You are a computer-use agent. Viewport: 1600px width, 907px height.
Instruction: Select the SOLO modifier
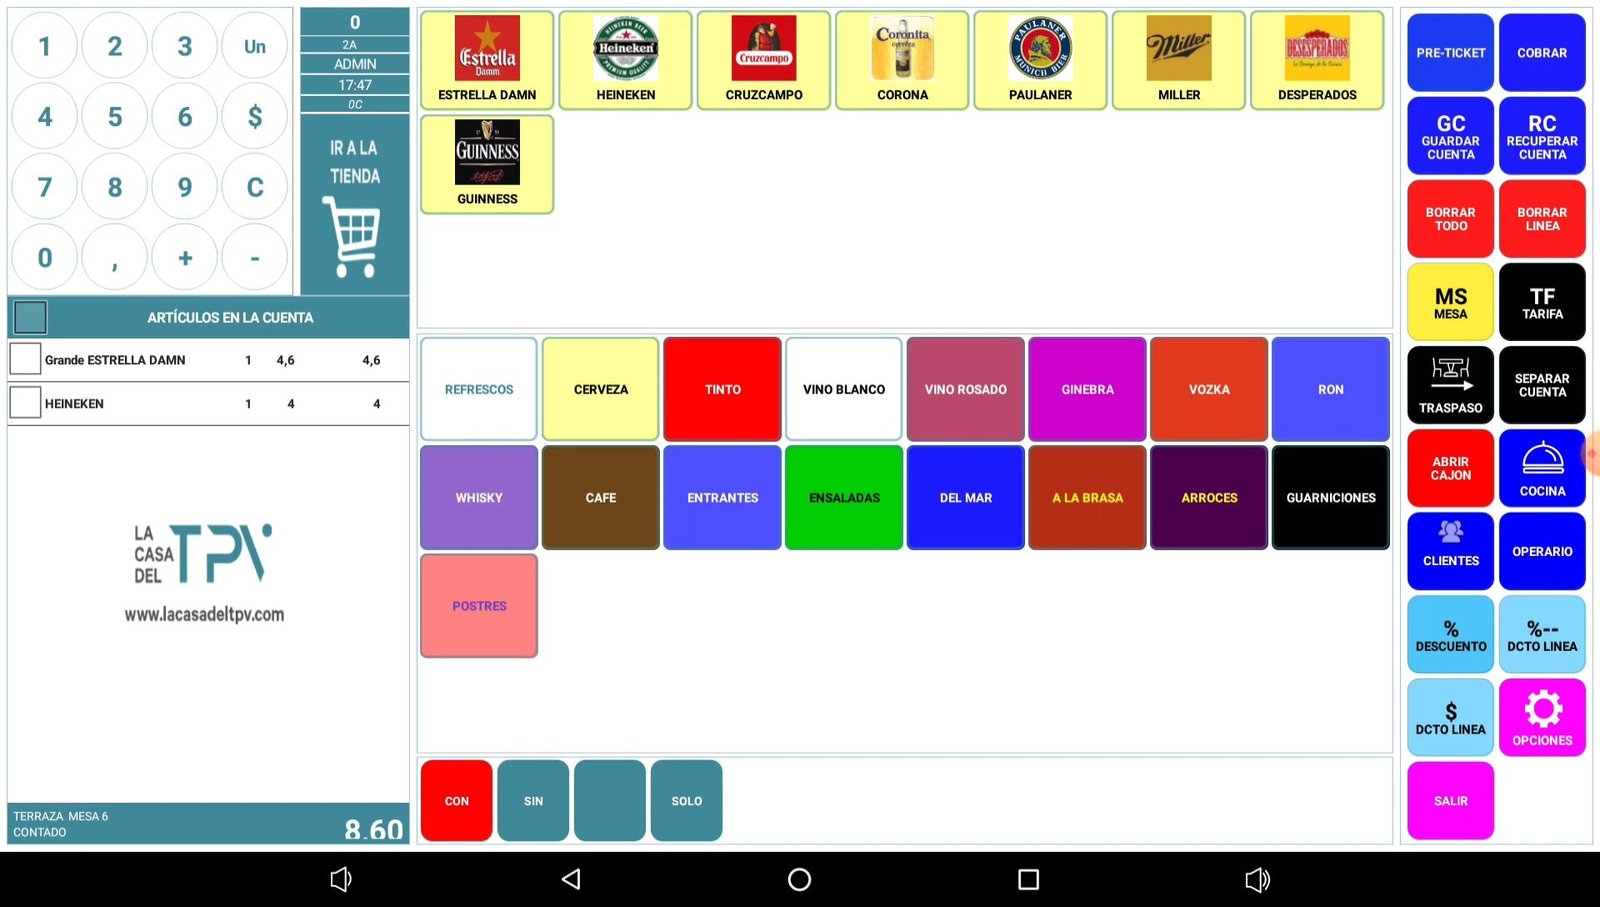pos(686,800)
